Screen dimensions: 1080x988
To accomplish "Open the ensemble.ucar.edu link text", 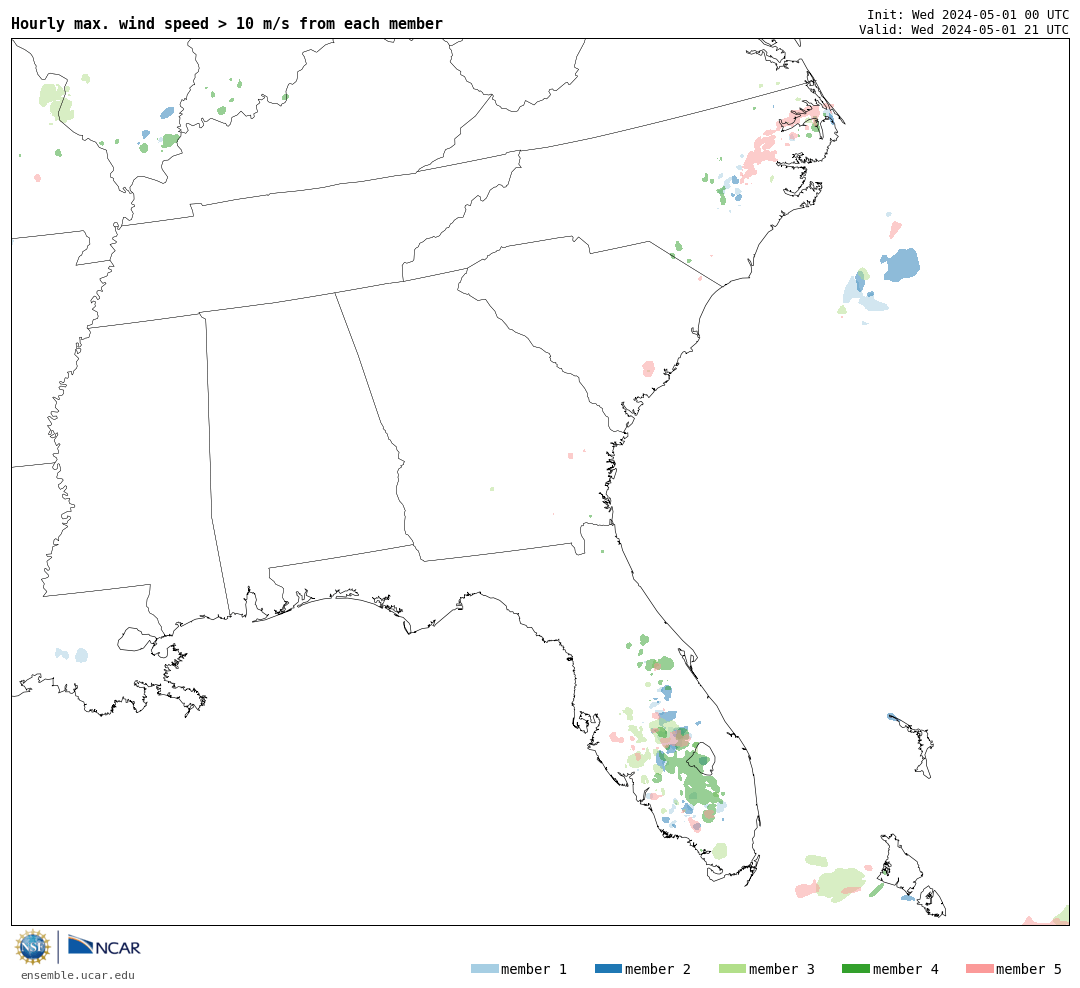I will 78,975.
